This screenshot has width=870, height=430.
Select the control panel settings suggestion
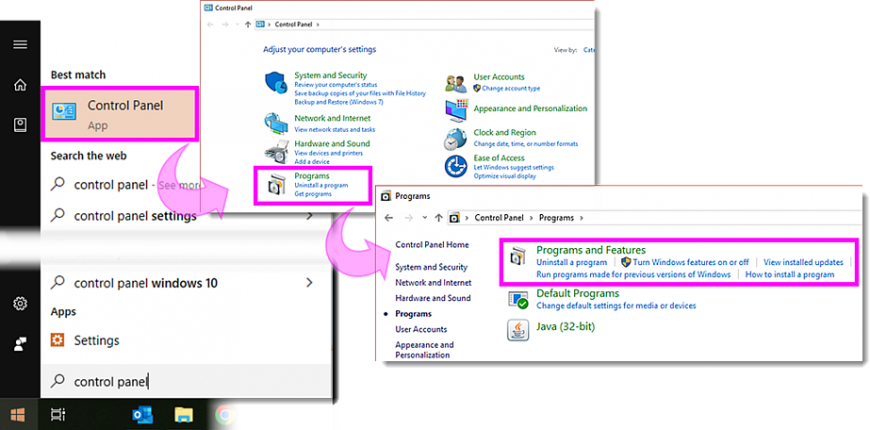click(135, 216)
